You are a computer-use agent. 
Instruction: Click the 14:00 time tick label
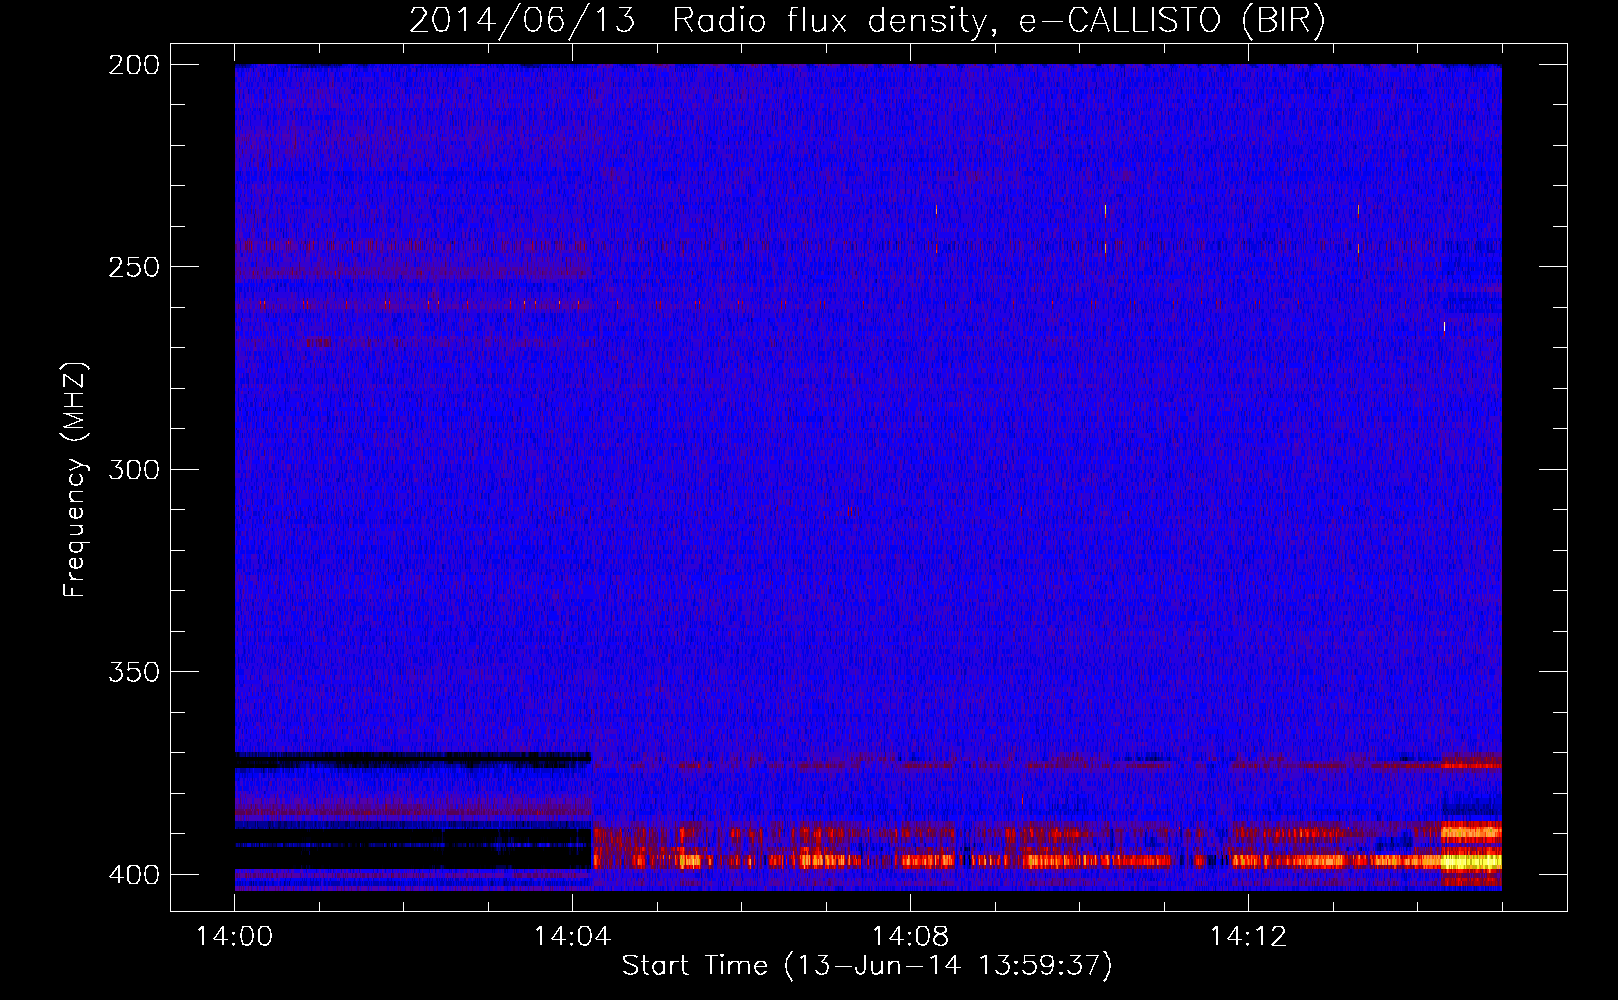coord(234,937)
